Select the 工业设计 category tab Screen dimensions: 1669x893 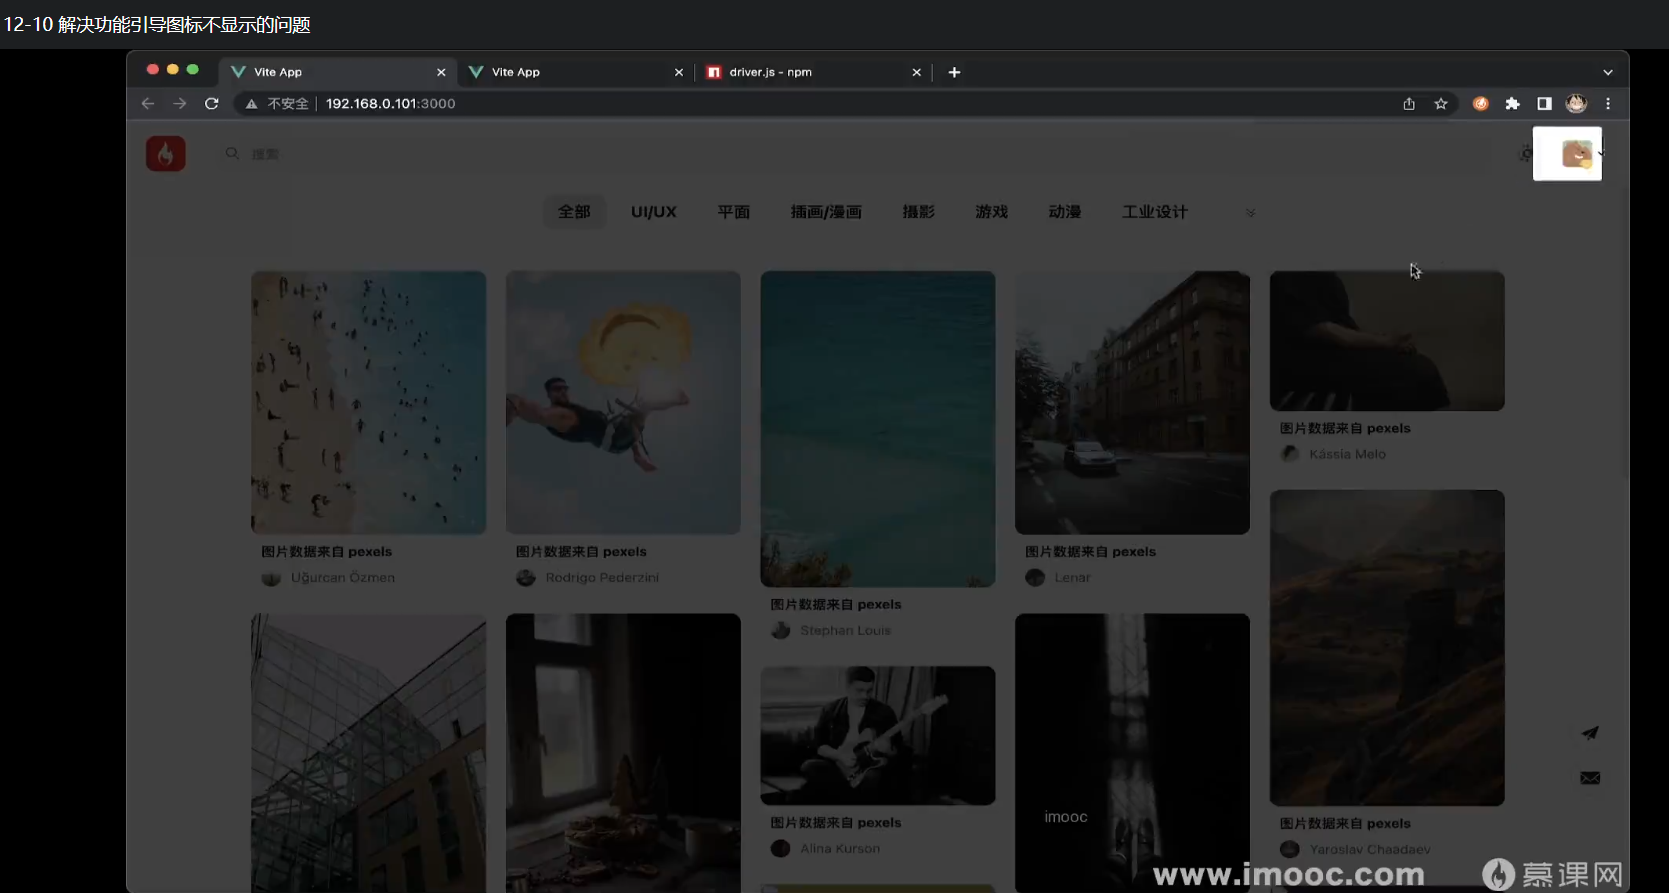point(1155,212)
